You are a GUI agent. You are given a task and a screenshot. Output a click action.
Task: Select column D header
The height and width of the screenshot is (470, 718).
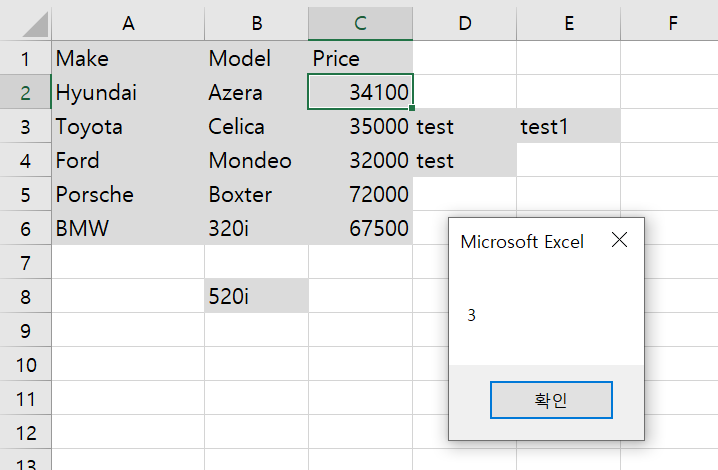465,23
